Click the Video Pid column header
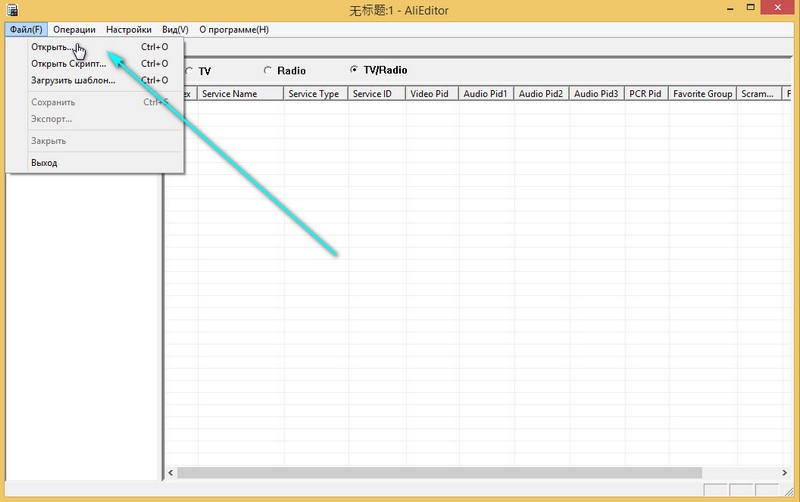 pos(432,94)
